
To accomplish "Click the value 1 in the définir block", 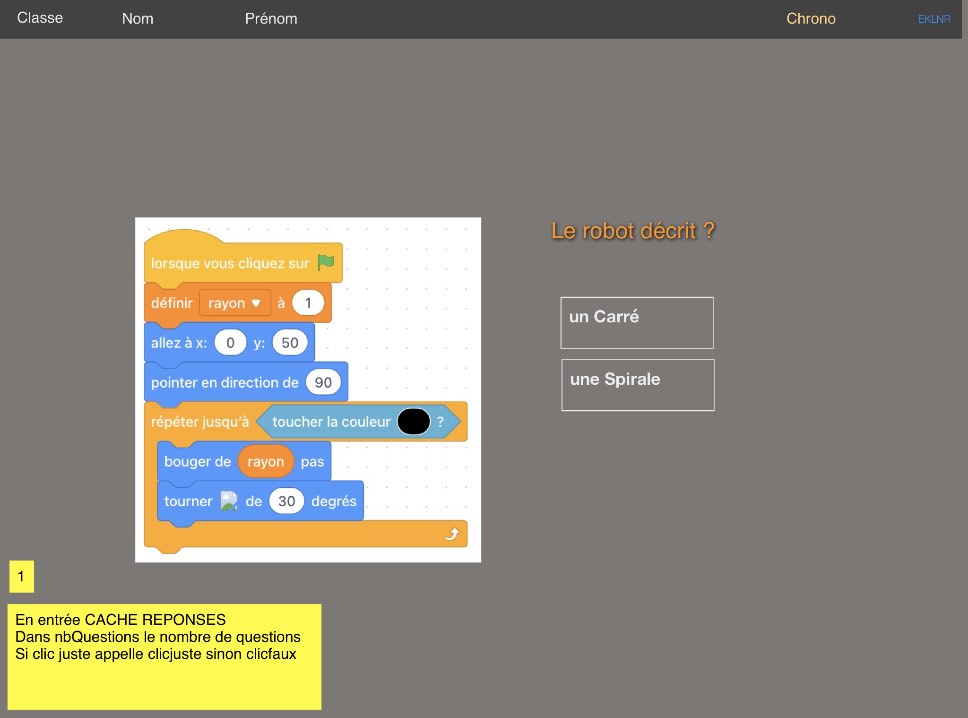I will point(308,303).
